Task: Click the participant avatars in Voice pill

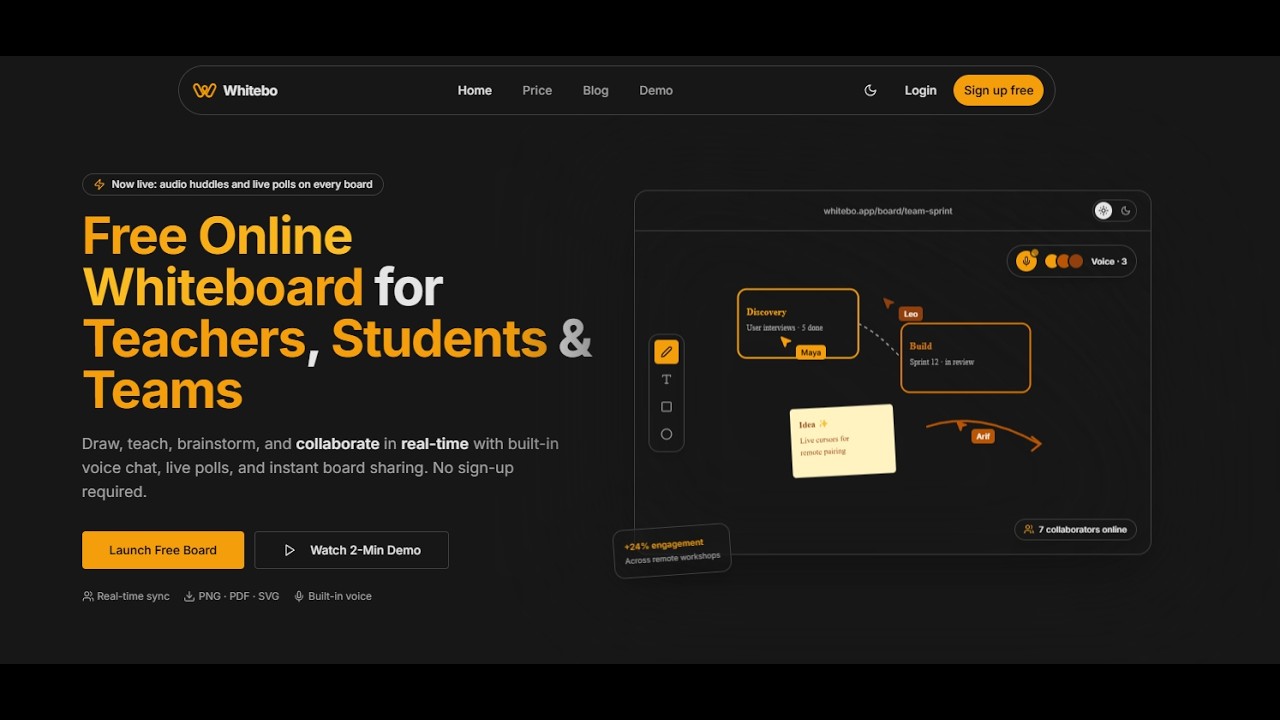Action: [x=1064, y=261]
